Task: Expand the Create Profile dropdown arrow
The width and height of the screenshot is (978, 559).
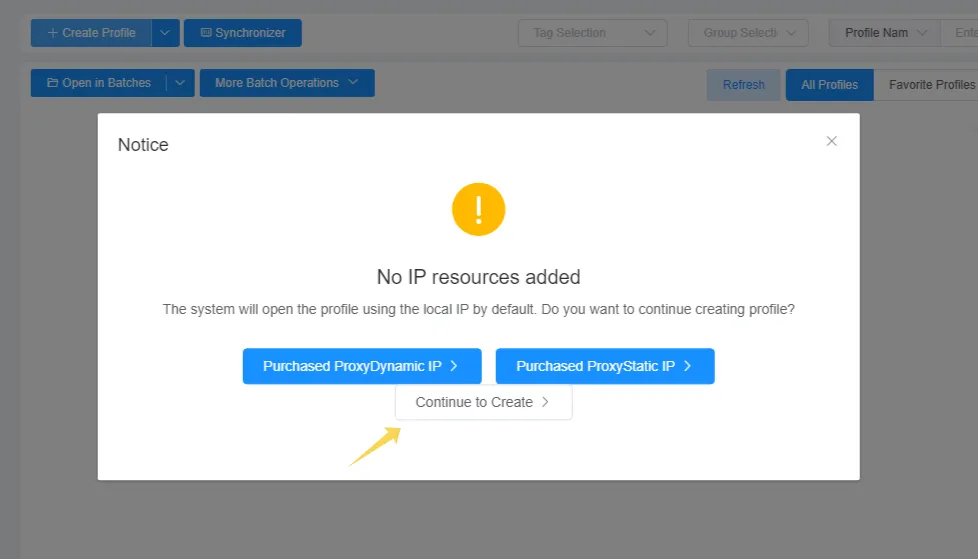Action: click(x=165, y=32)
